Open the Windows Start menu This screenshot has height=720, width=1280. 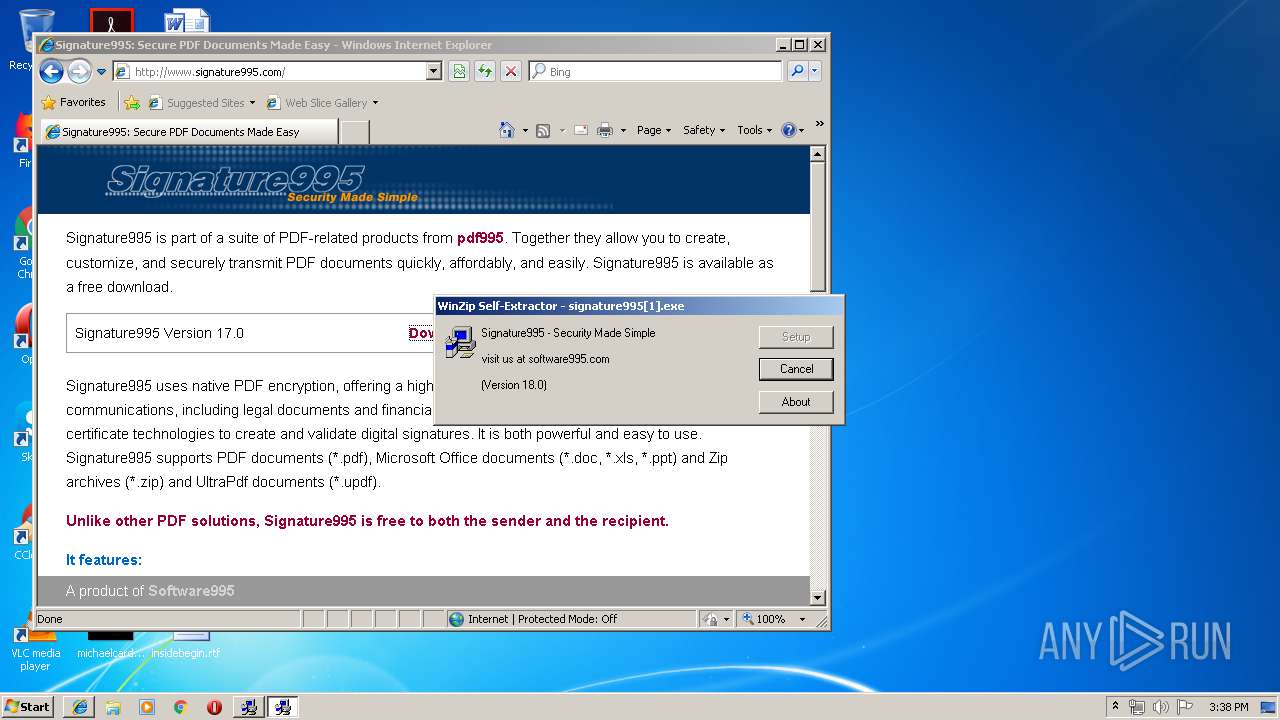[x=28, y=706]
